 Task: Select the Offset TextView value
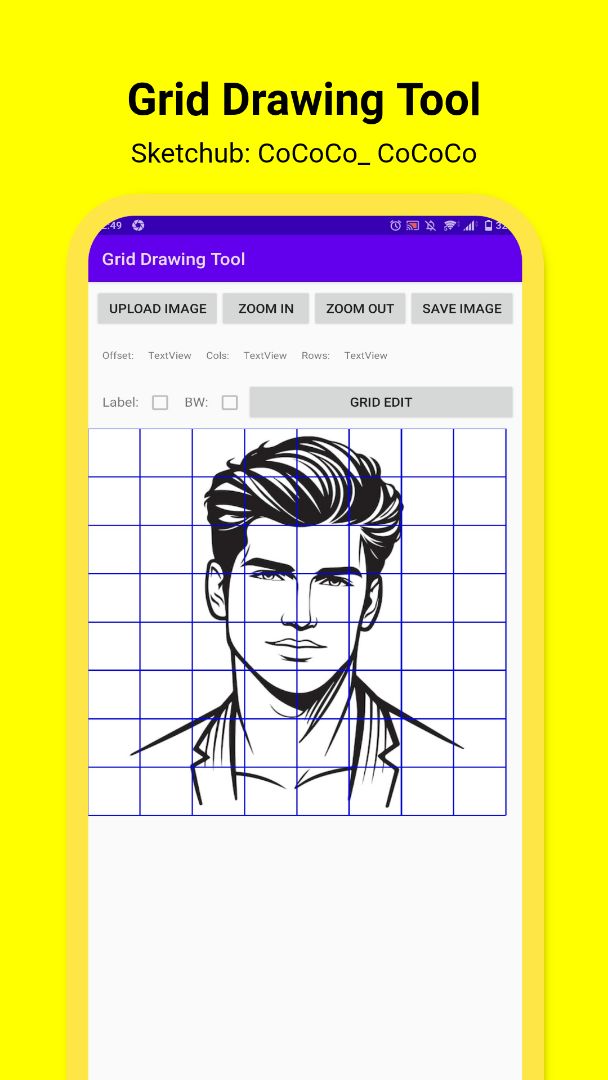[x=170, y=356]
